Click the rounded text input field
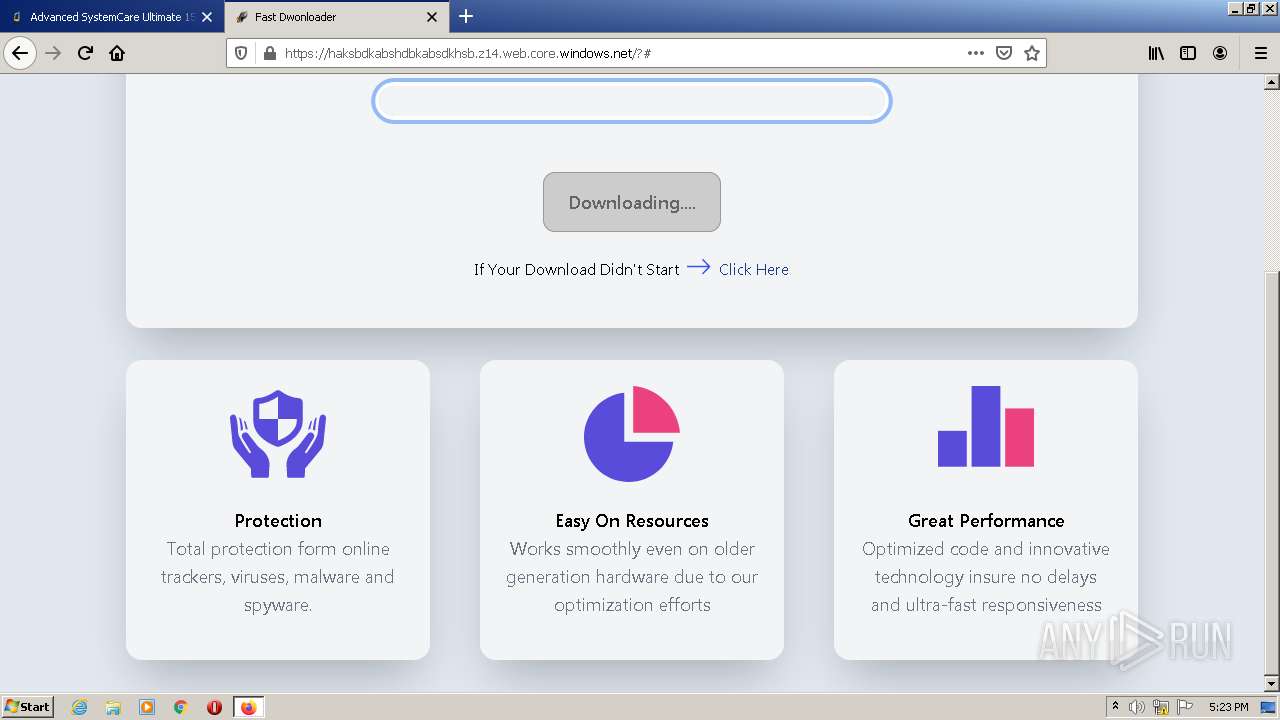This screenshot has width=1280, height=720. point(632,101)
